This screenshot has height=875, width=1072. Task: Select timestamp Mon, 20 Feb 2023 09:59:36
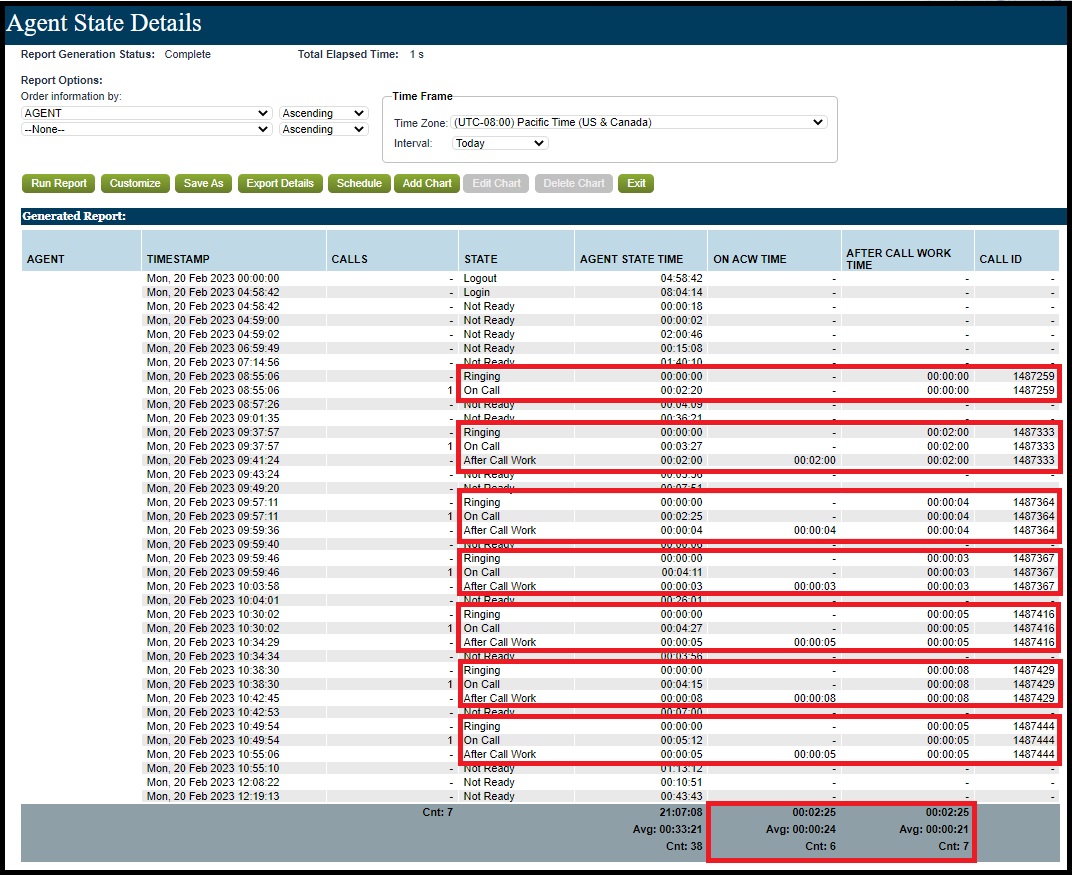[213, 530]
